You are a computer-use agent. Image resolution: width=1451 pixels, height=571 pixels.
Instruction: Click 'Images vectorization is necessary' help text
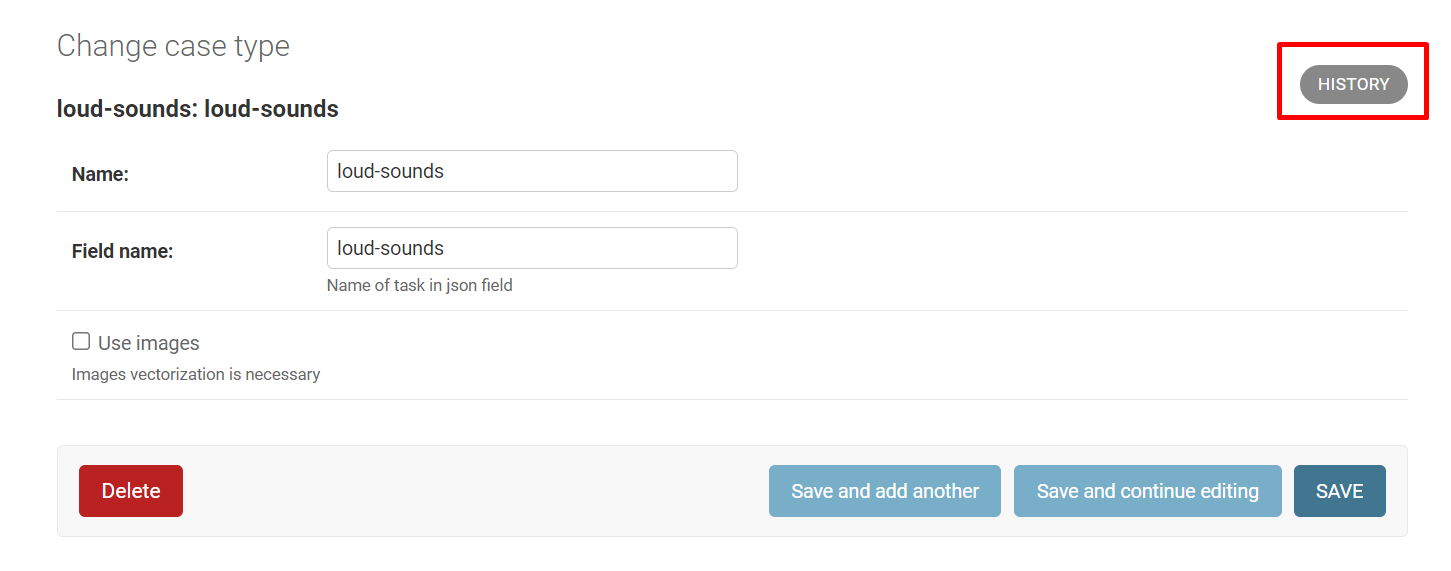tap(196, 375)
